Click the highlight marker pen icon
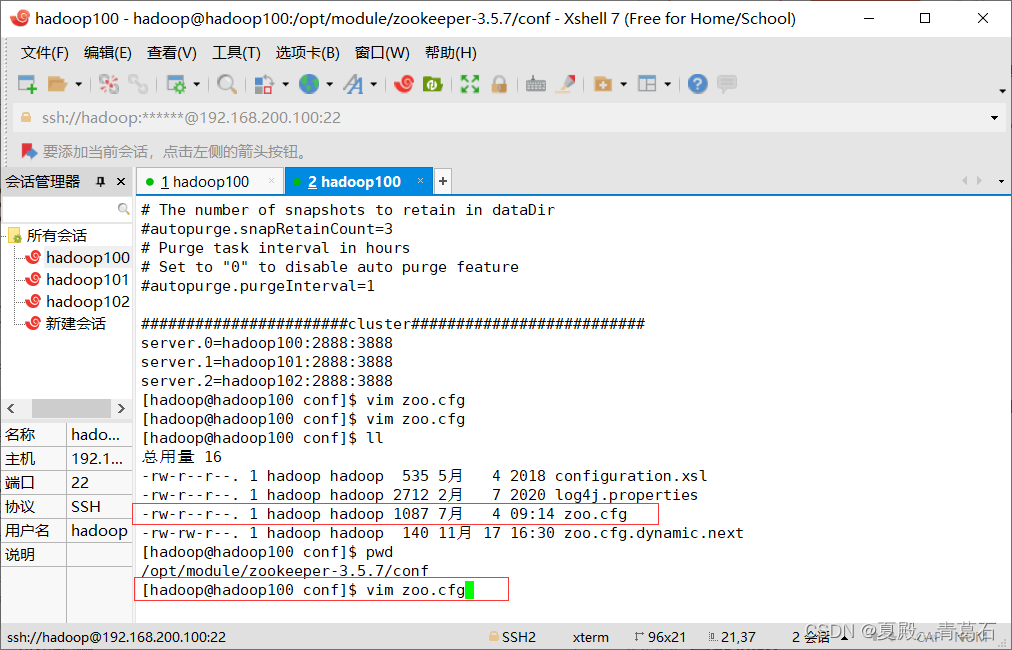 click(565, 84)
